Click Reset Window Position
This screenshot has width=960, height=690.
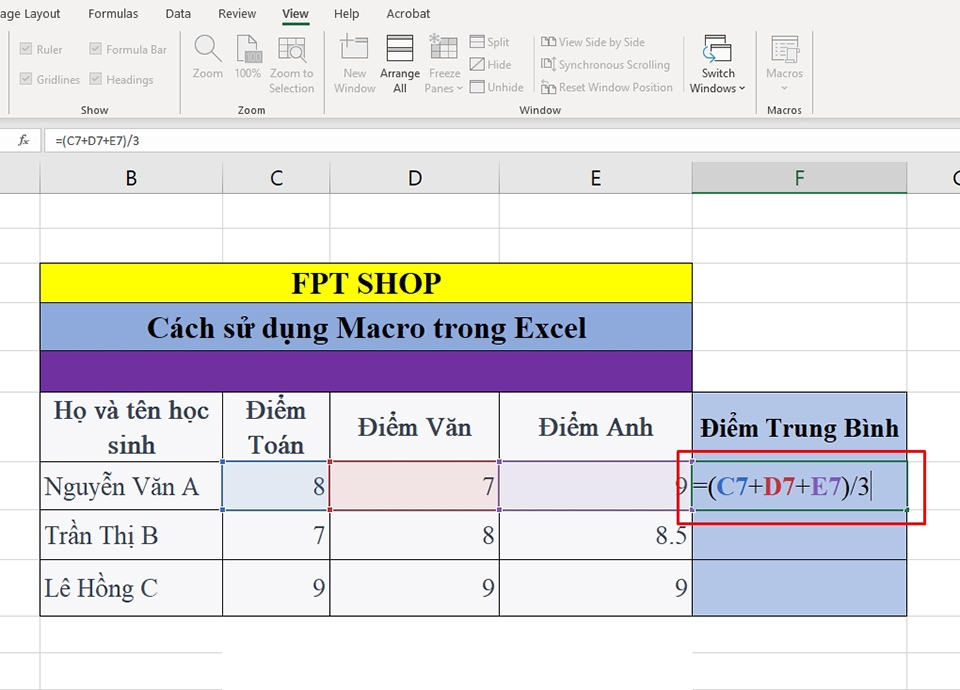click(x=606, y=87)
